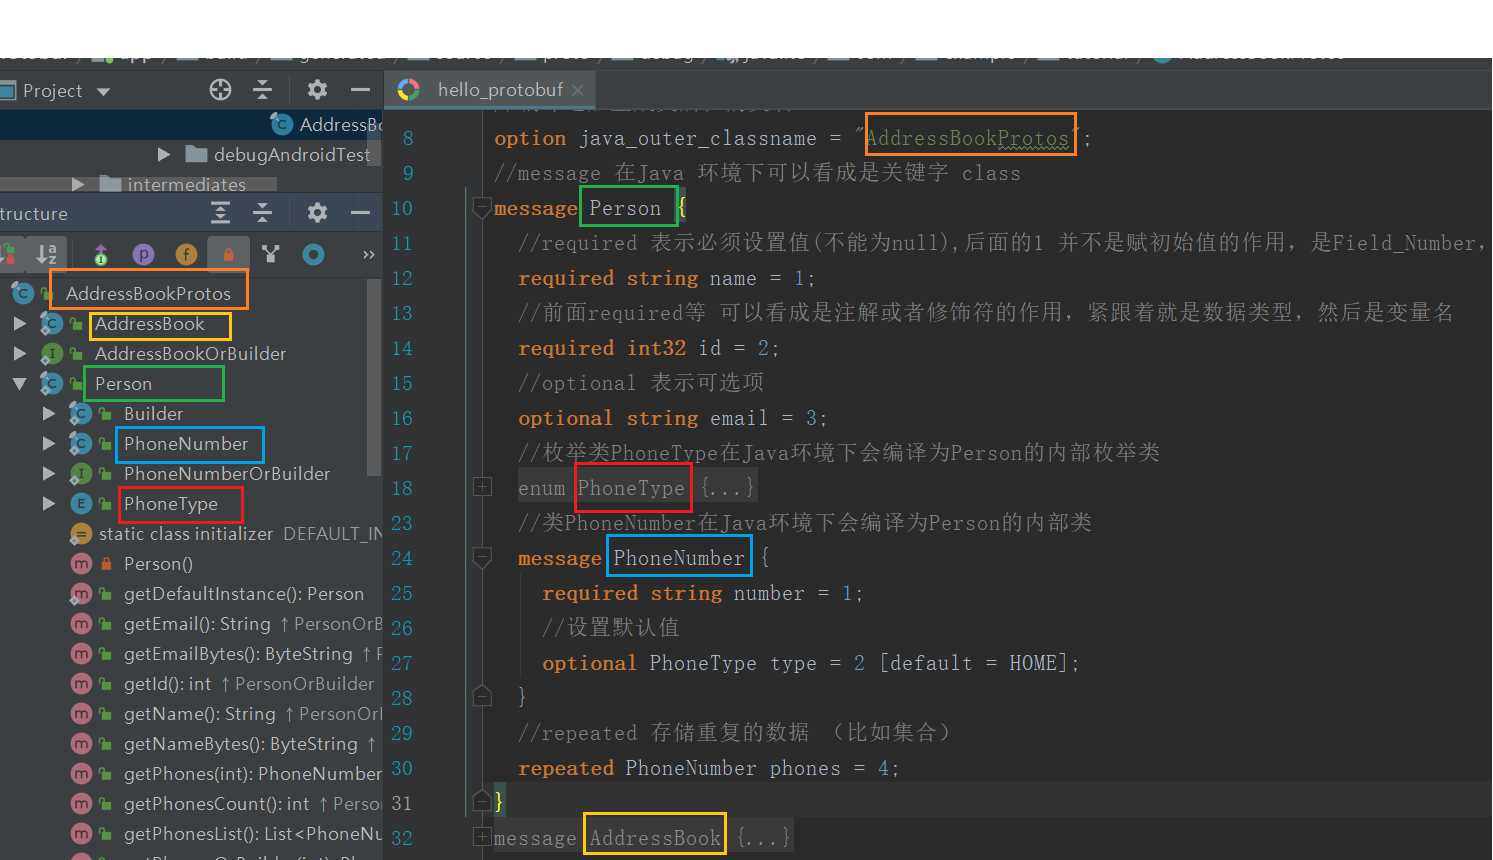This screenshot has width=1493, height=860.
Task: Select Person() constructor entry
Action: 158,563
